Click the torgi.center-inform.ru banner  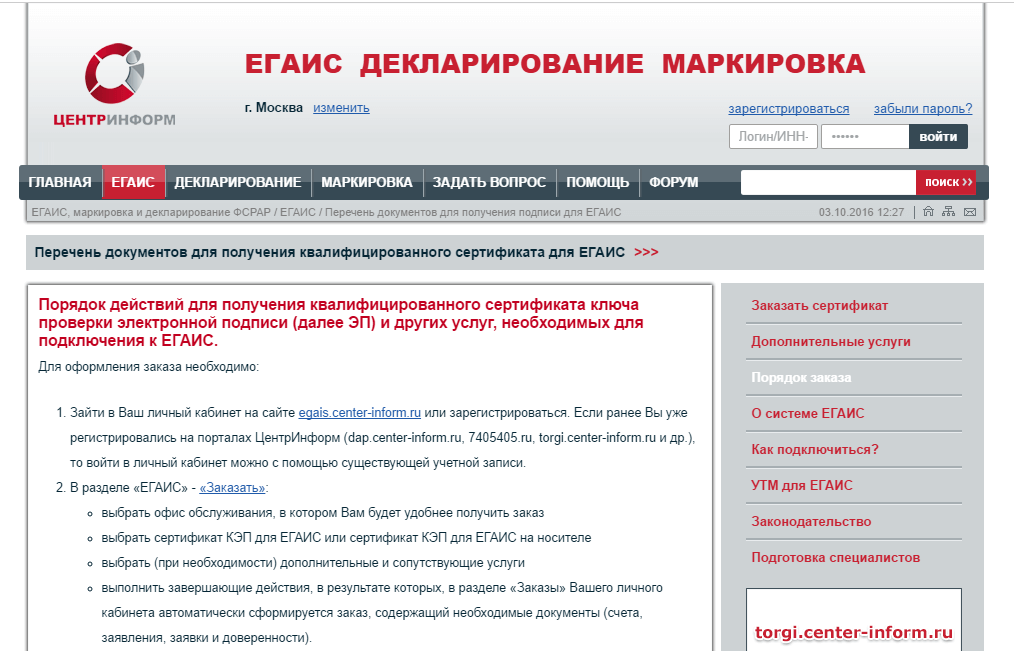(854, 621)
